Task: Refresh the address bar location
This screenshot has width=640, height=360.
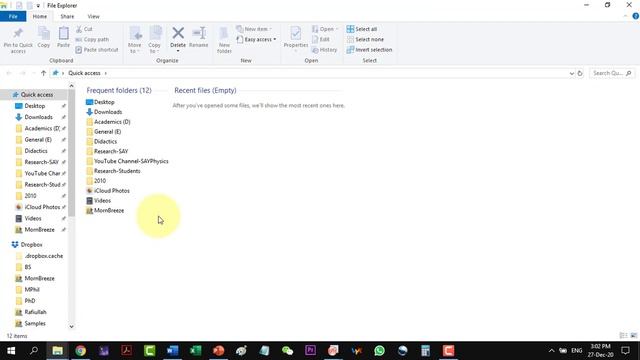Action: point(580,73)
